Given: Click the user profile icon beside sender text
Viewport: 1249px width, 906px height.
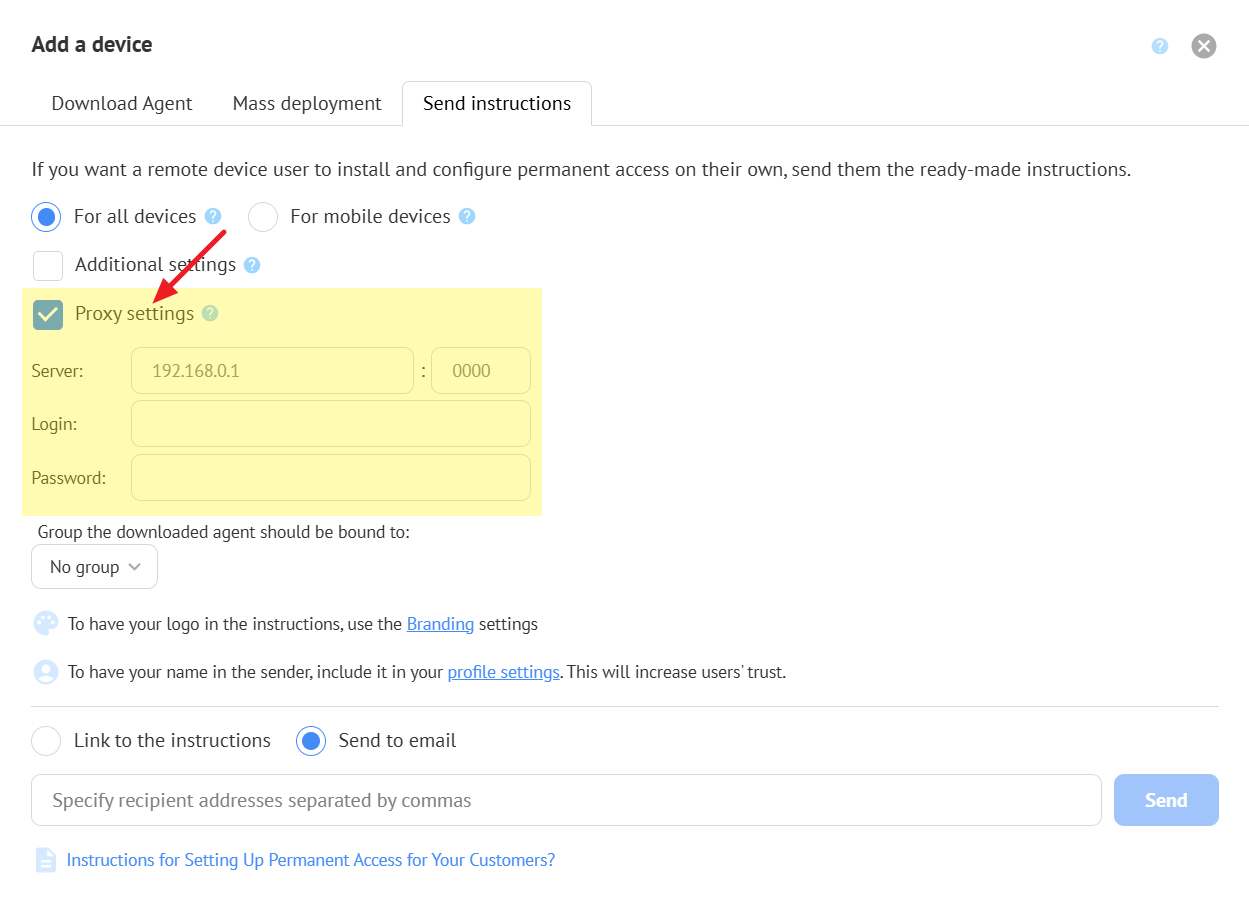Looking at the screenshot, I should [x=46, y=672].
